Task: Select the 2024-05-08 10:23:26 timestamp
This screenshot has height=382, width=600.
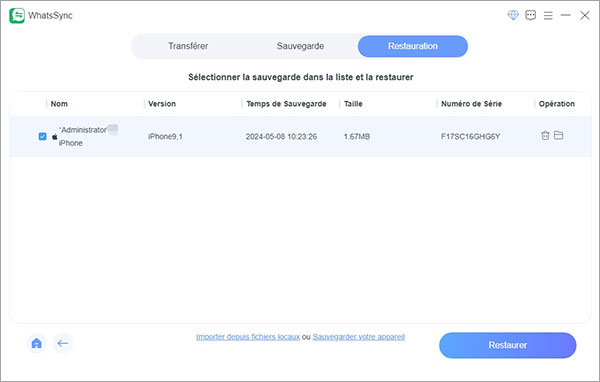Action: (x=281, y=137)
